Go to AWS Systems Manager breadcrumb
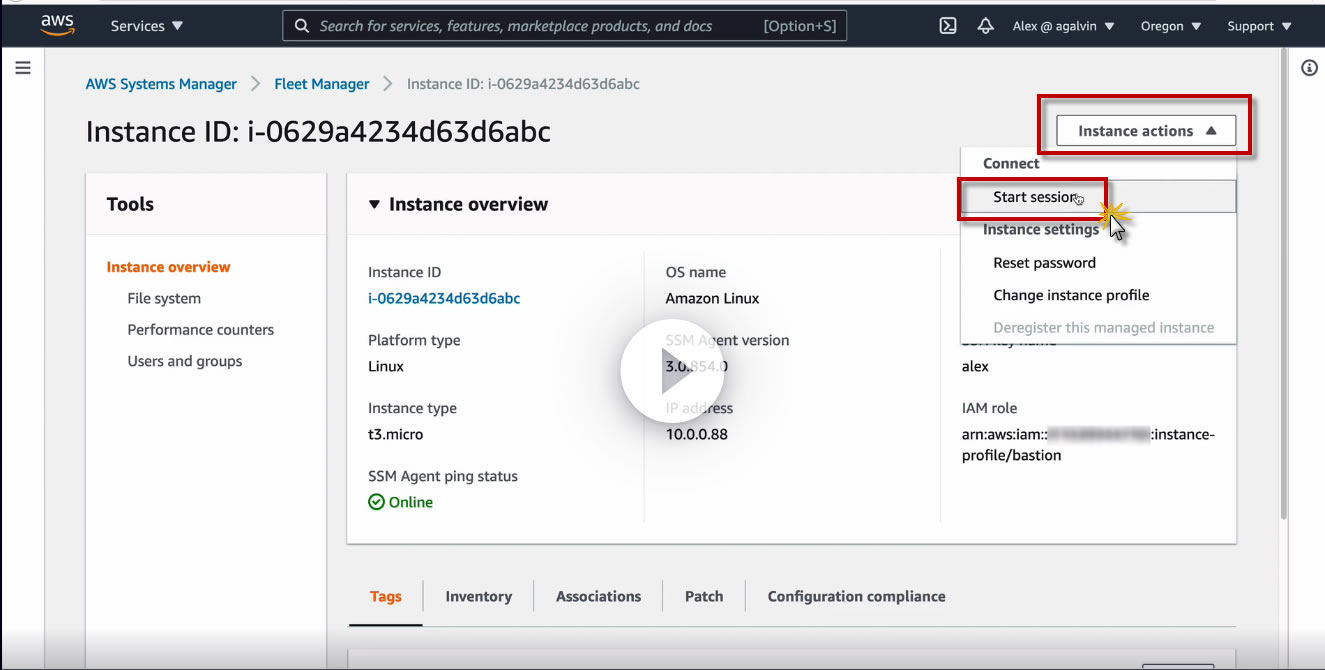The width and height of the screenshot is (1325, 670). [x=161, y=84]
